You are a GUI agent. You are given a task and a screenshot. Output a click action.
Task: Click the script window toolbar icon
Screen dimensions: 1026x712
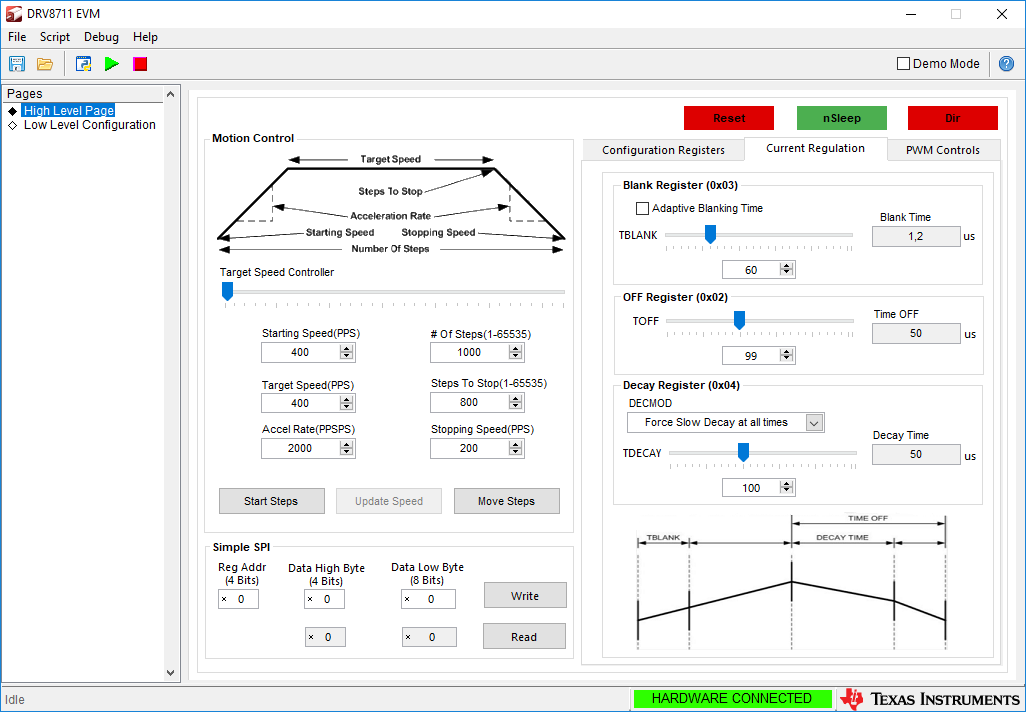pos(83,63)
